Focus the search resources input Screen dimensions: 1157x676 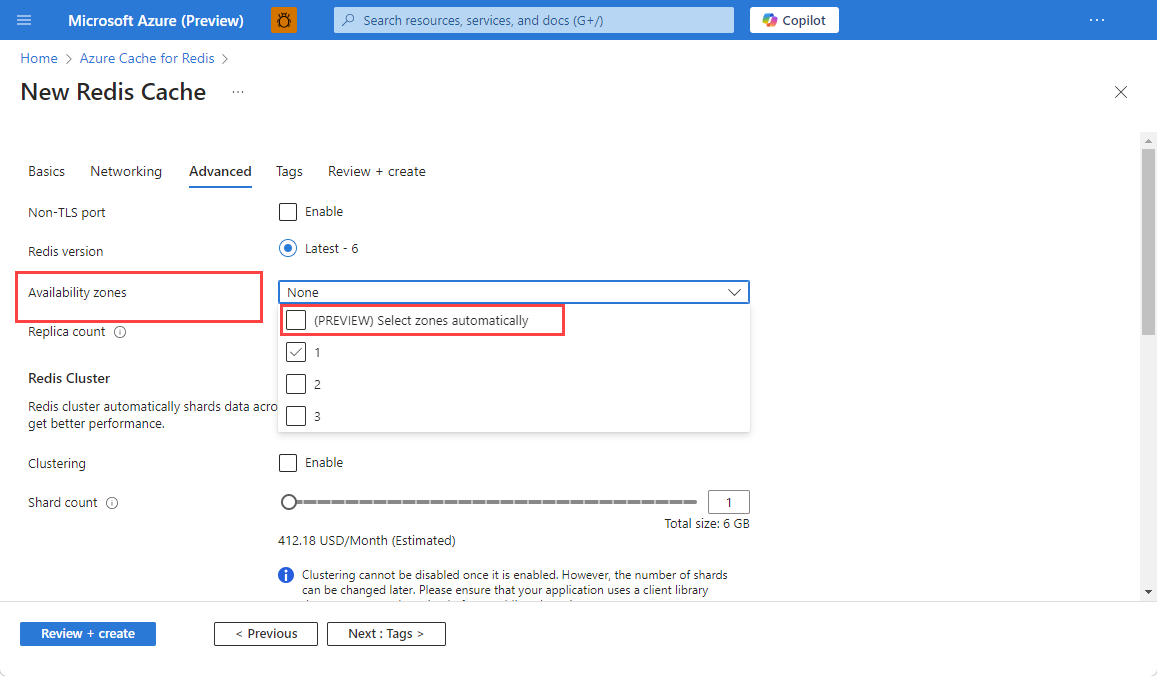coord(533,20)
